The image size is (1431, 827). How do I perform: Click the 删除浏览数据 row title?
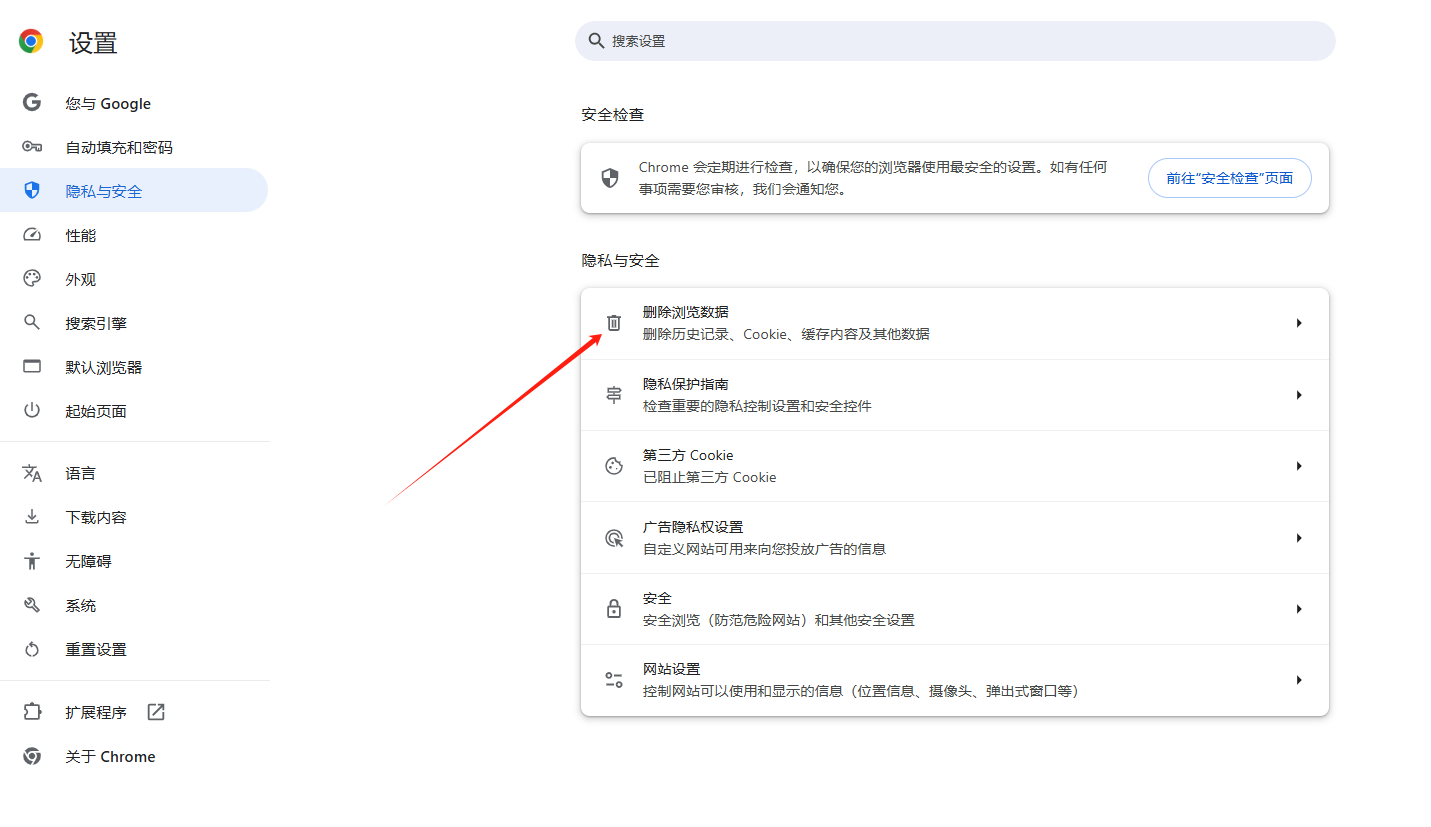[685, 312]
